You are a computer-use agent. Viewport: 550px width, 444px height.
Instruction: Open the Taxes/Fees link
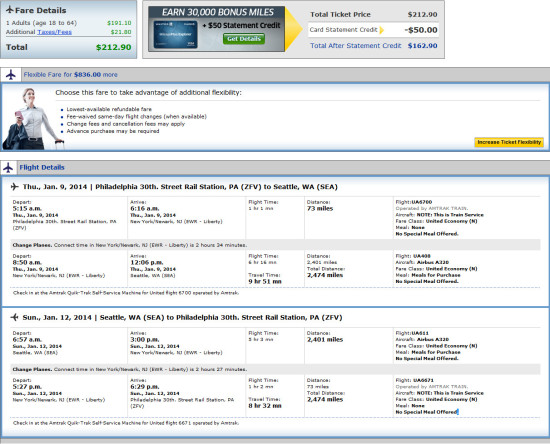point(54,32)
